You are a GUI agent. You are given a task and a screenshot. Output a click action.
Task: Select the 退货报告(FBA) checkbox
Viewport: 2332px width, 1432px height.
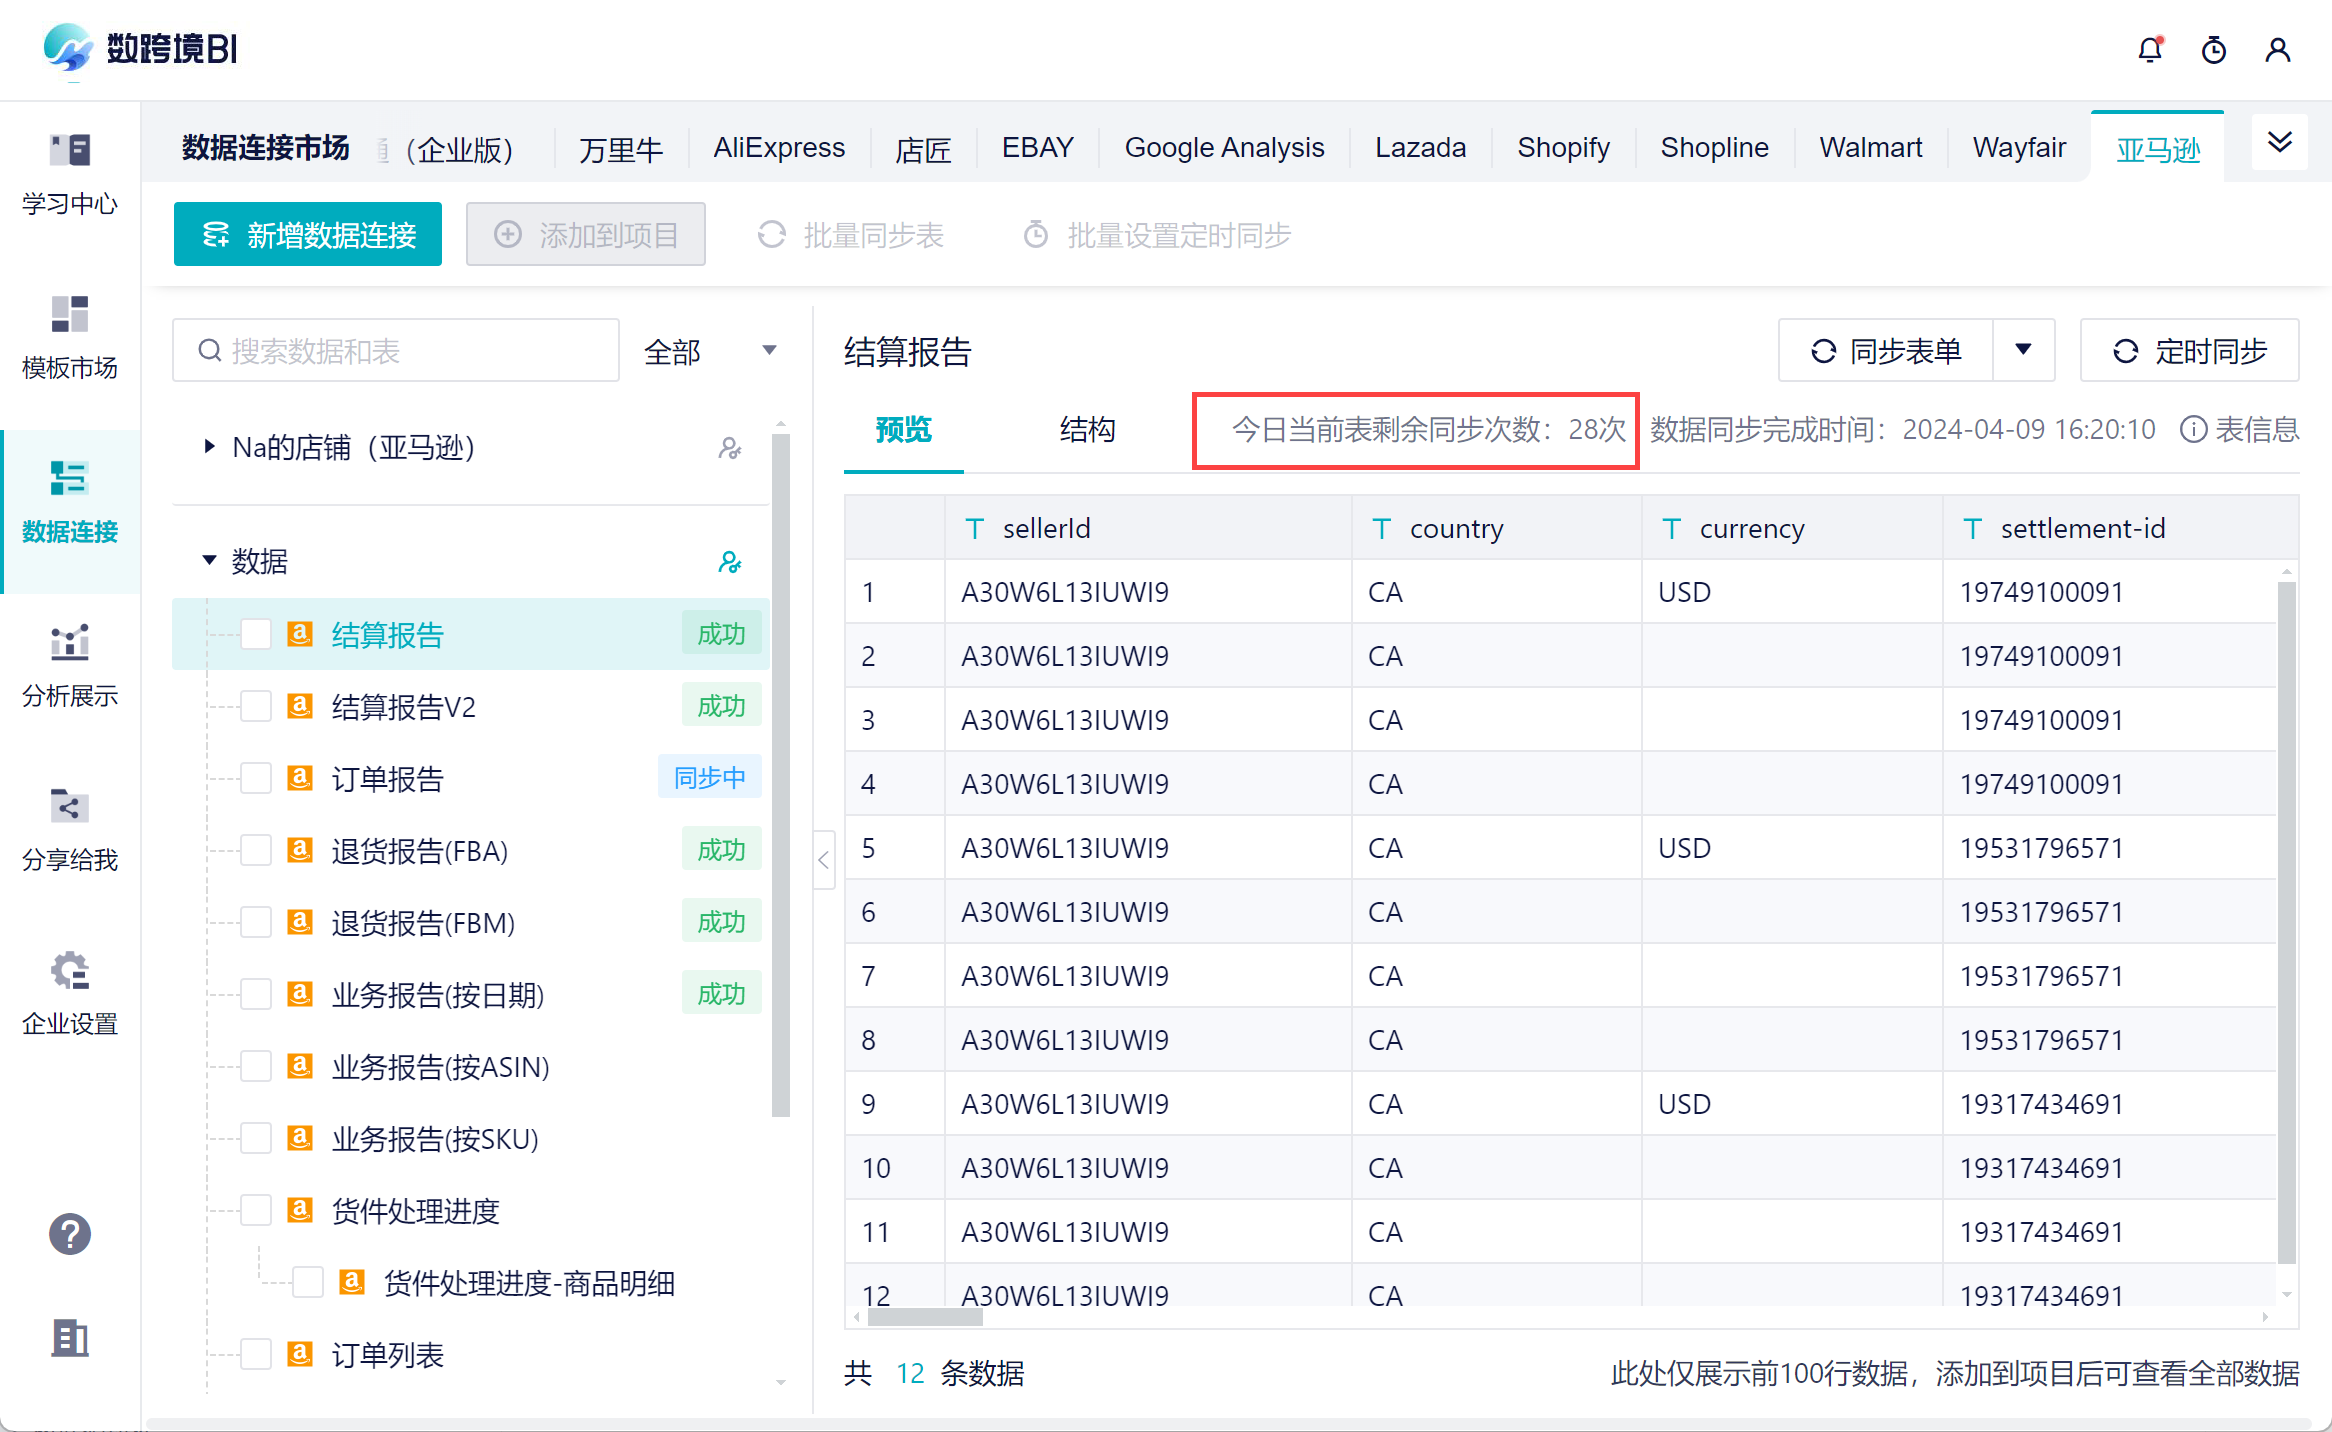(x=256, y=851)
